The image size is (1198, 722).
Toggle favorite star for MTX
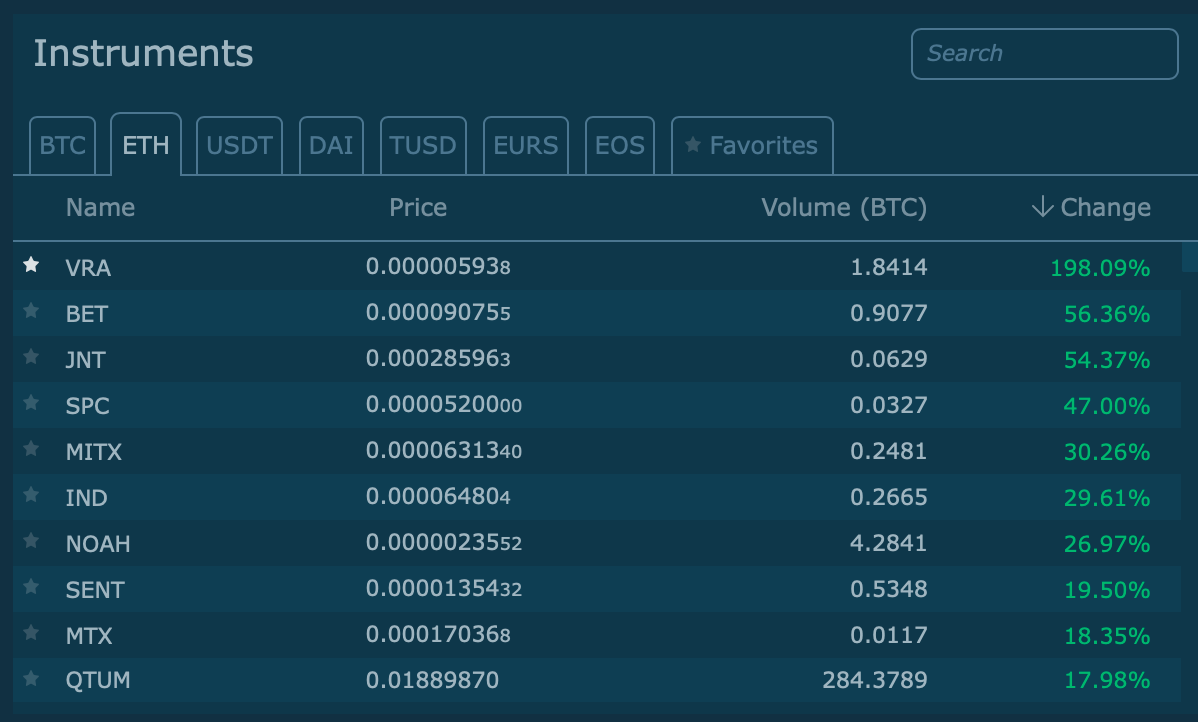point(31,633)
